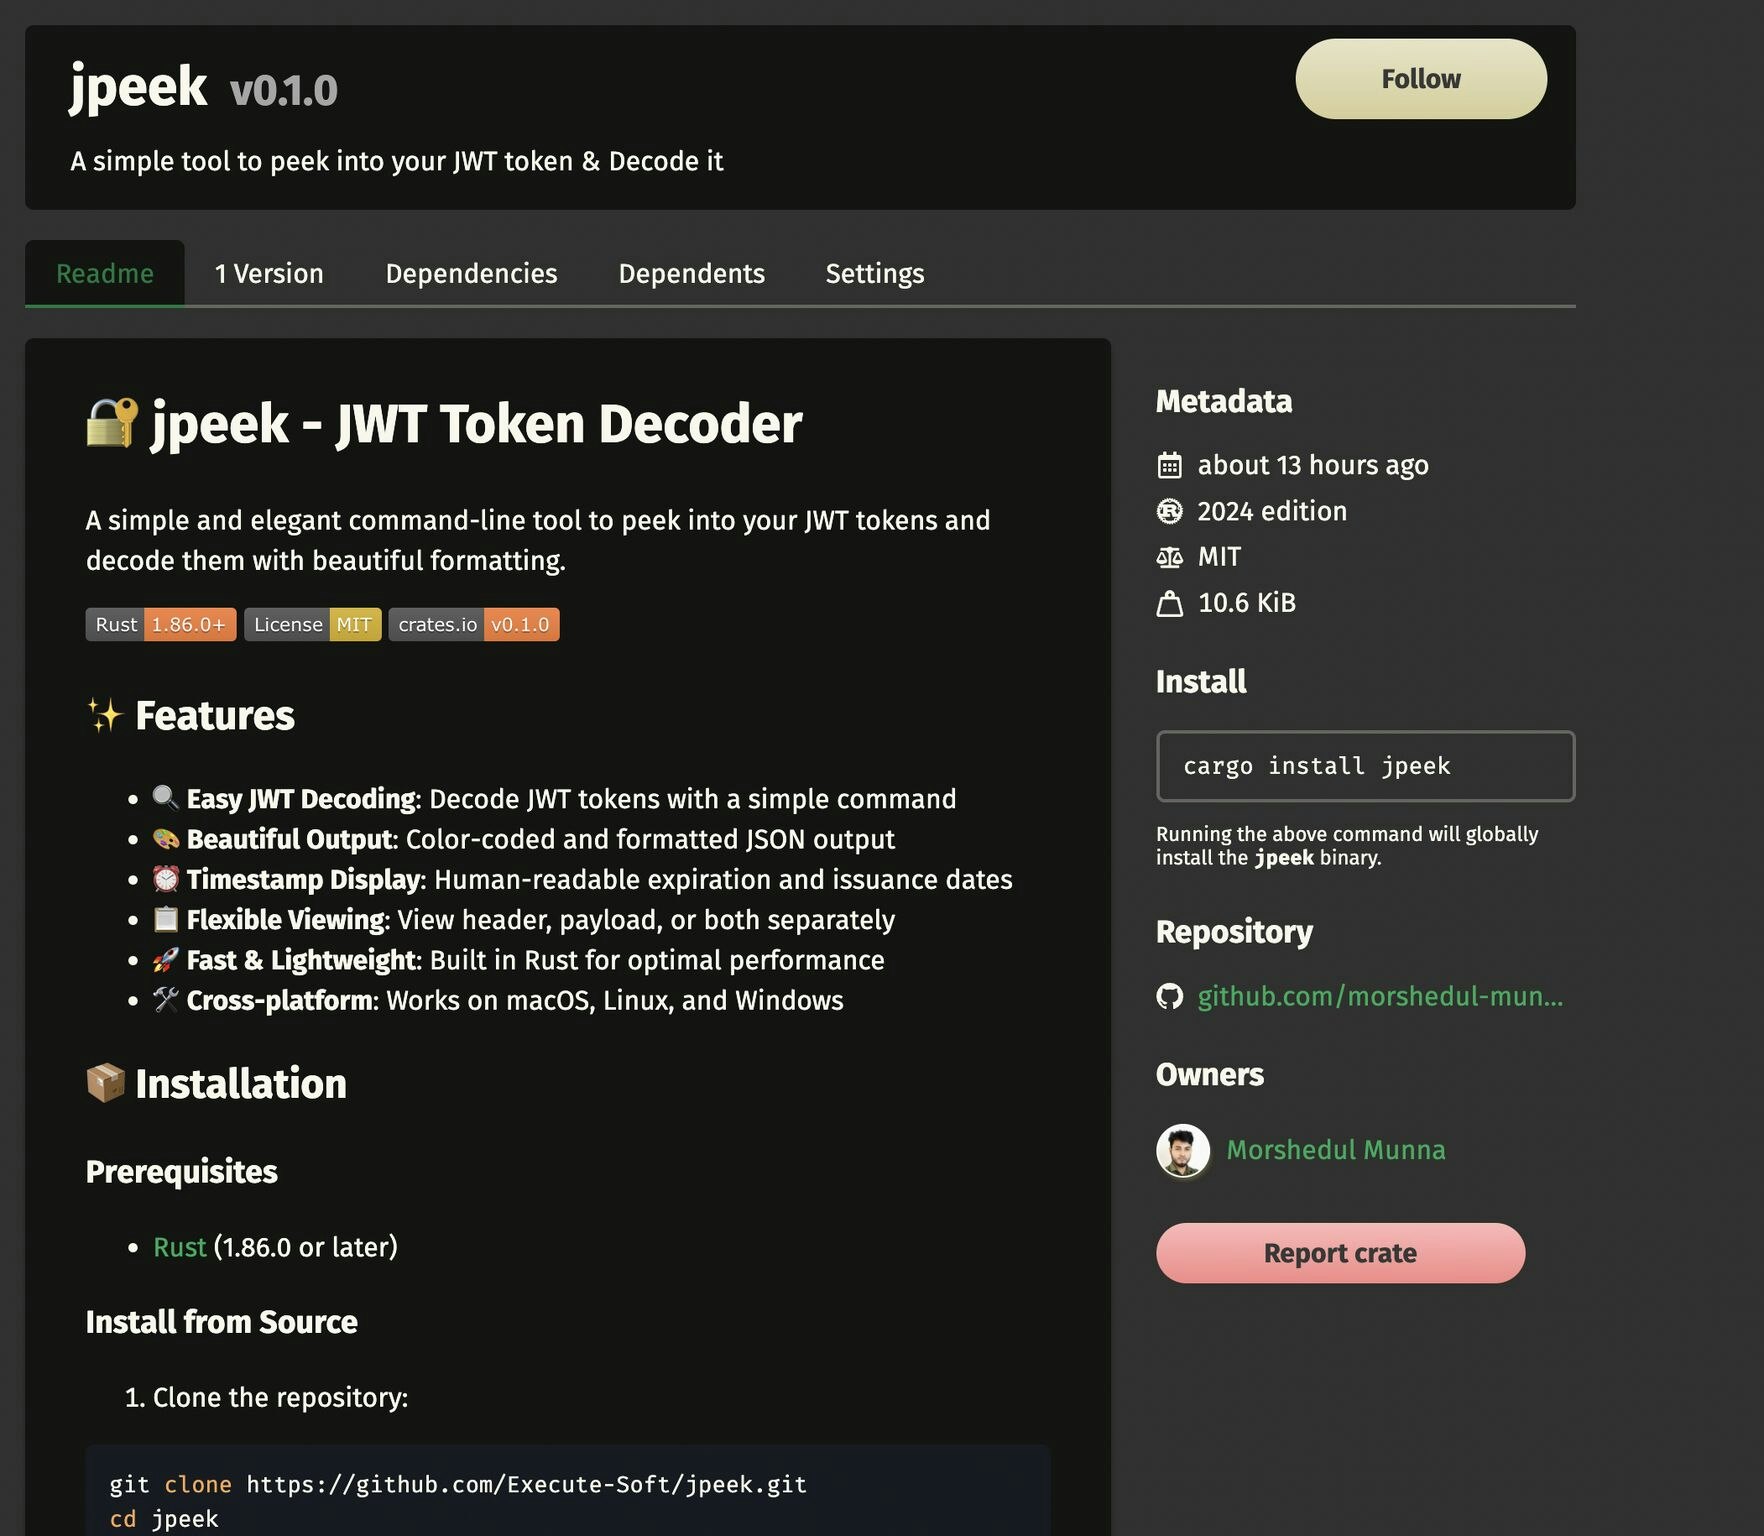Click the 'Clone the repository:' step text

pos(280,1397)
